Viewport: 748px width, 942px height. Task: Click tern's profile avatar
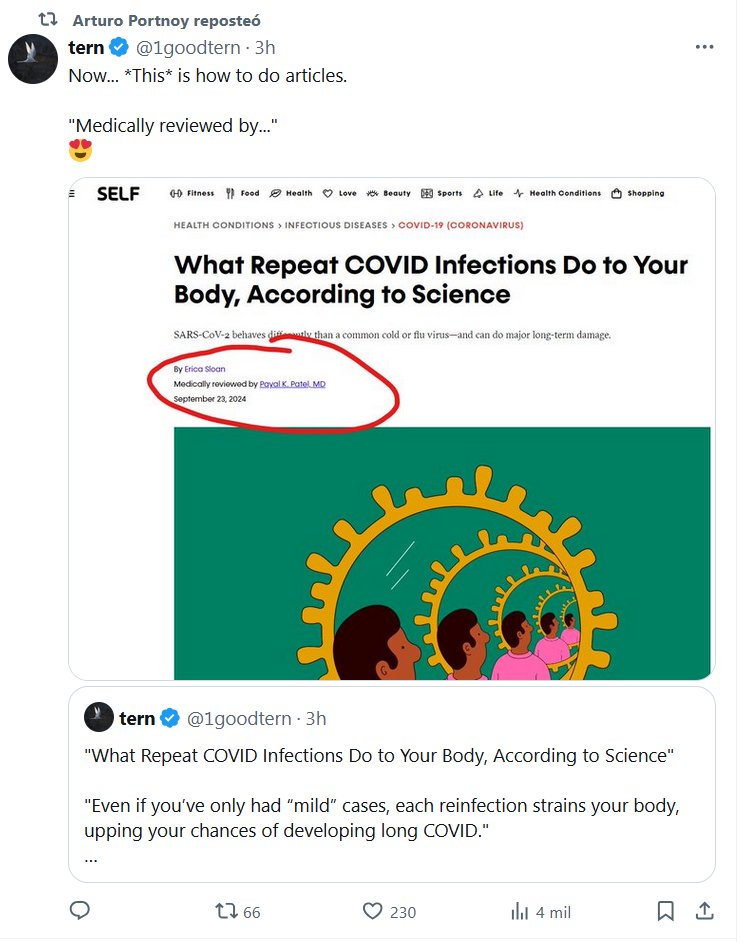pyautogui.click(x=32, y=59)
